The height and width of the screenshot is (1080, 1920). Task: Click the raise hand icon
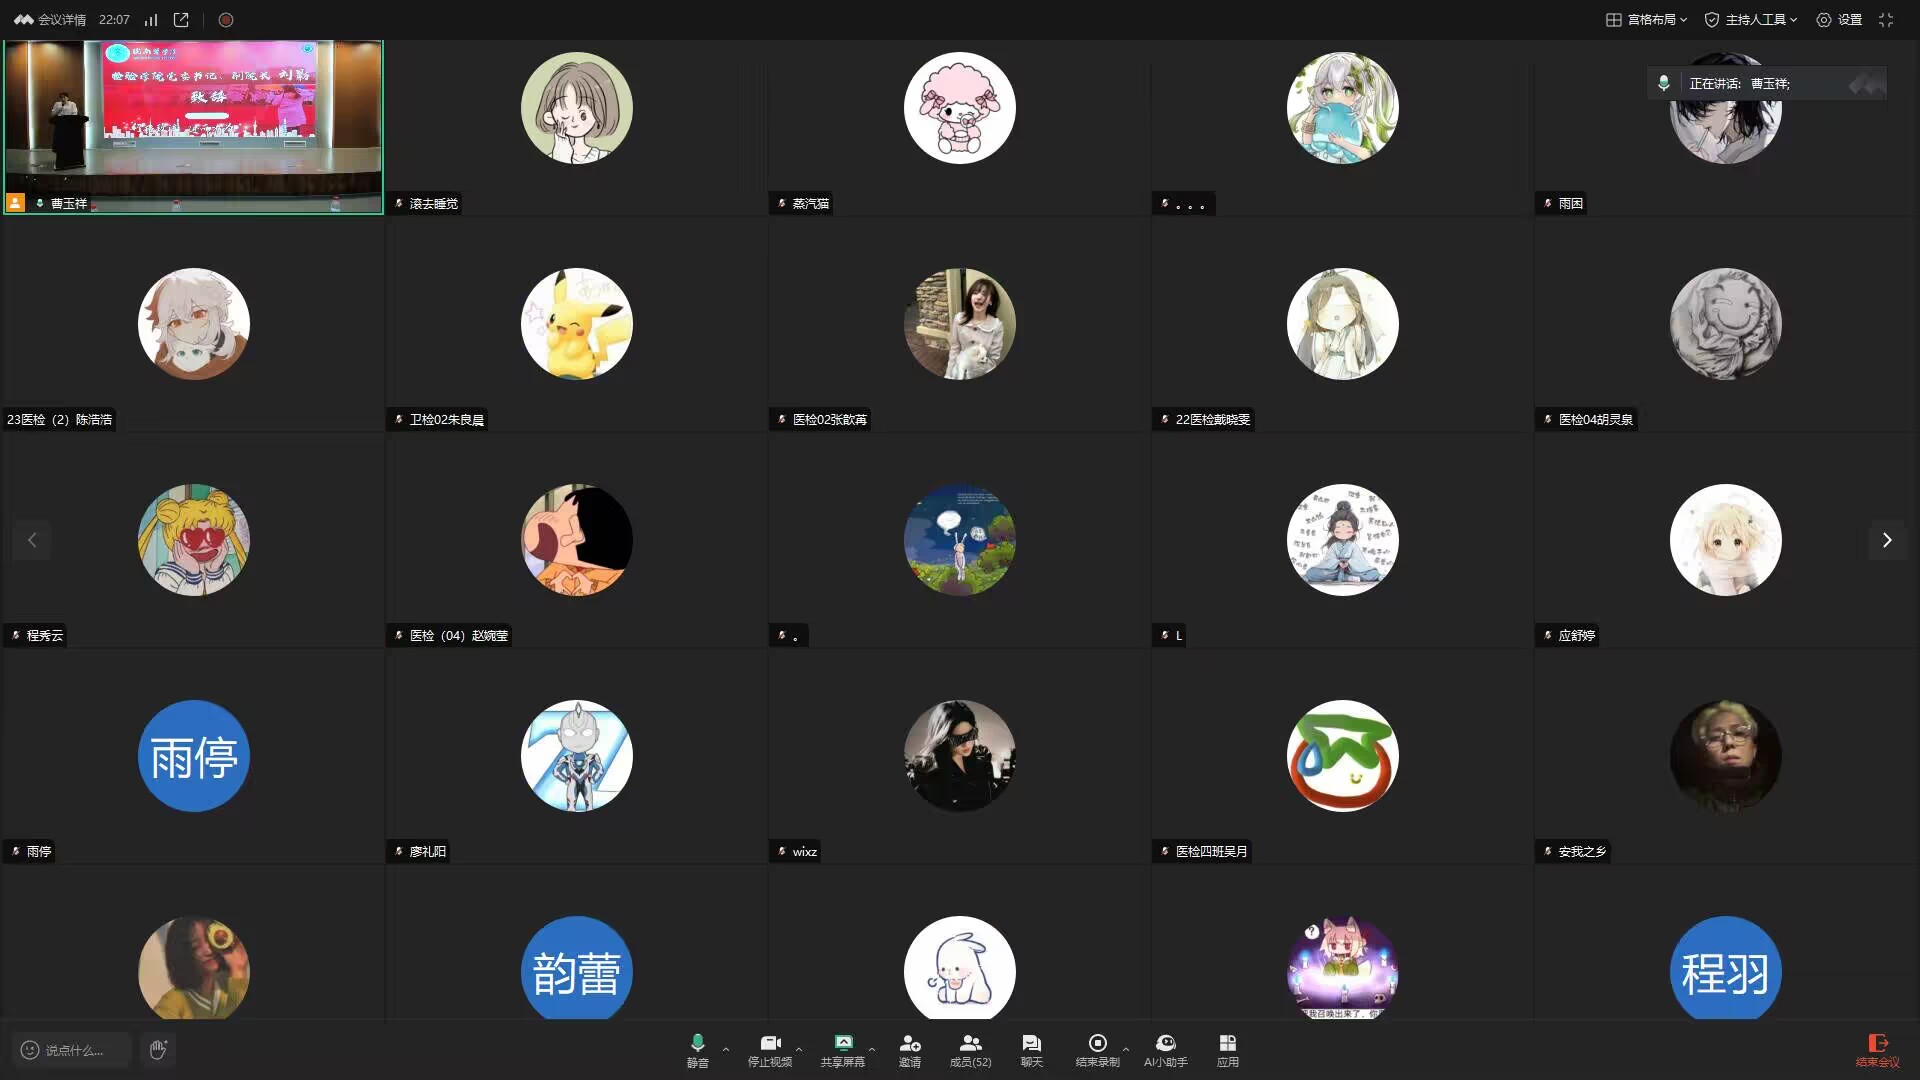(158, 1049)
